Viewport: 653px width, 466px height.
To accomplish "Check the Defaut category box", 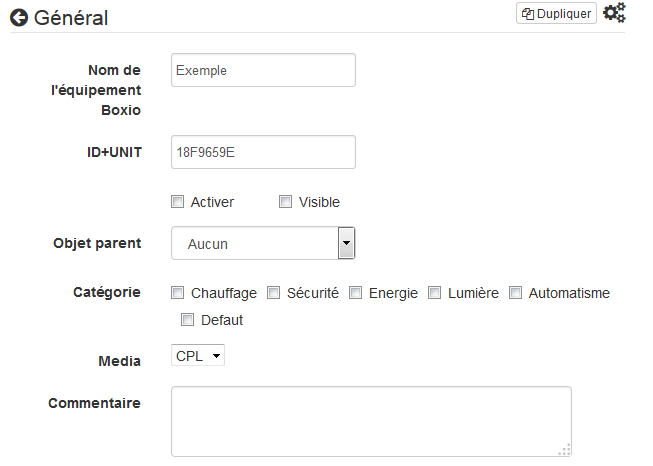I will pos(187,320).
